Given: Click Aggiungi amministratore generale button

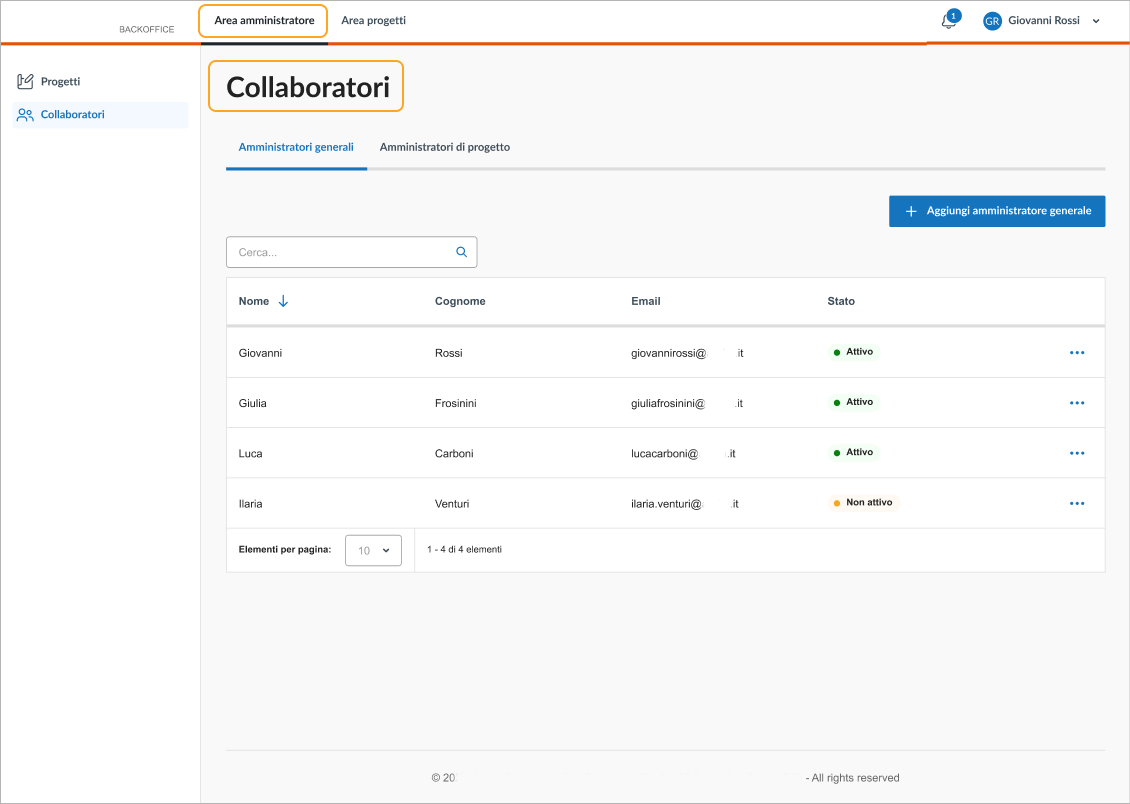Looking at the screenshot, I should [x=997, y=211].
